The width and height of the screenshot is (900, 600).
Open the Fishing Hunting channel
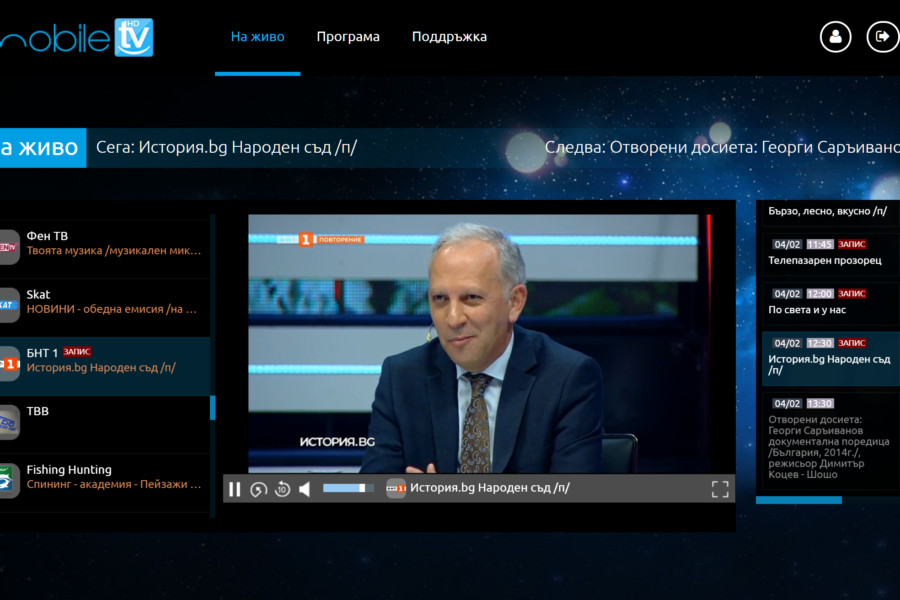coord(105,477)
